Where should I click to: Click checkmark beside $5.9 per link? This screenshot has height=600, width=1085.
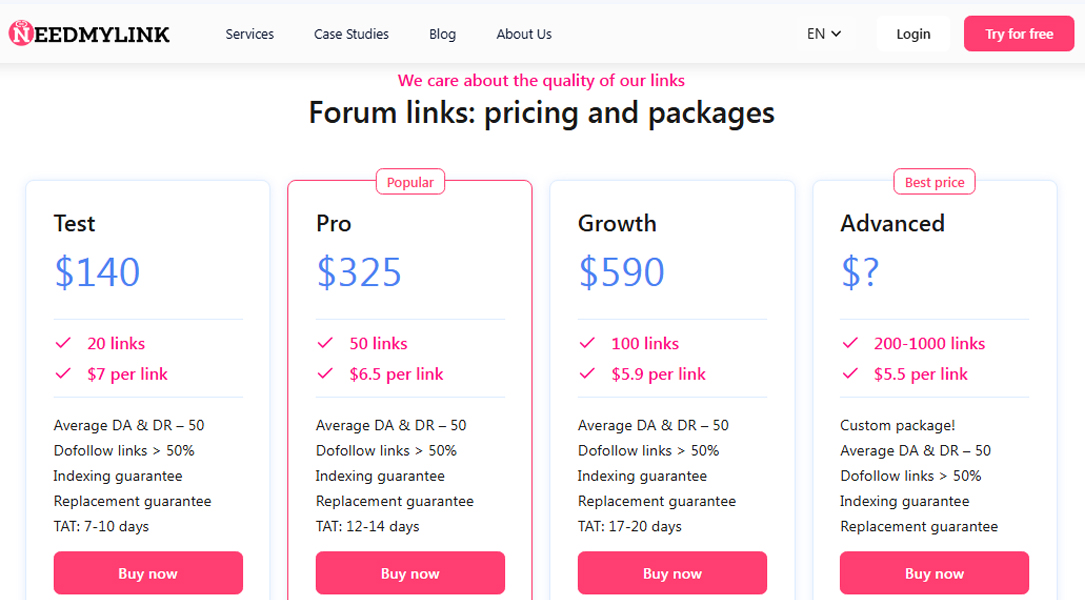pos(587,374)
